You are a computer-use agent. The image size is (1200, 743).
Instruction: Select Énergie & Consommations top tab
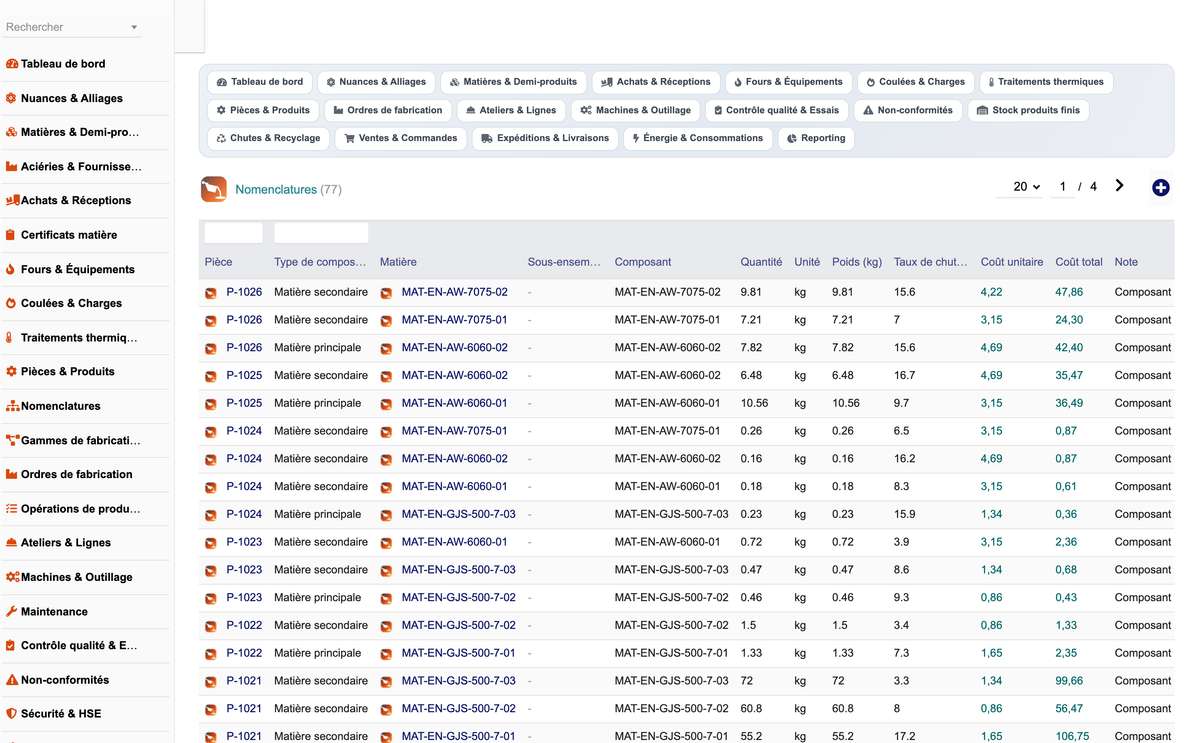(698, 138)
